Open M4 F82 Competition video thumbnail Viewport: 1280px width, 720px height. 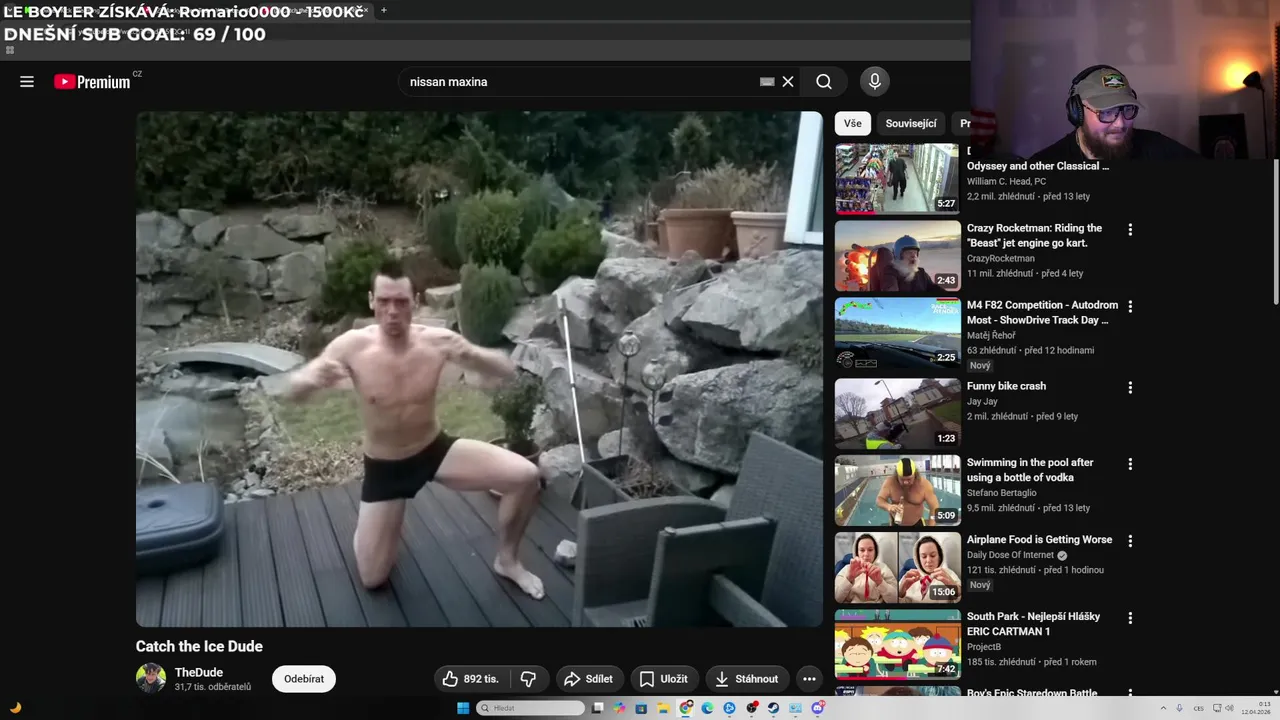click(897, 333)
